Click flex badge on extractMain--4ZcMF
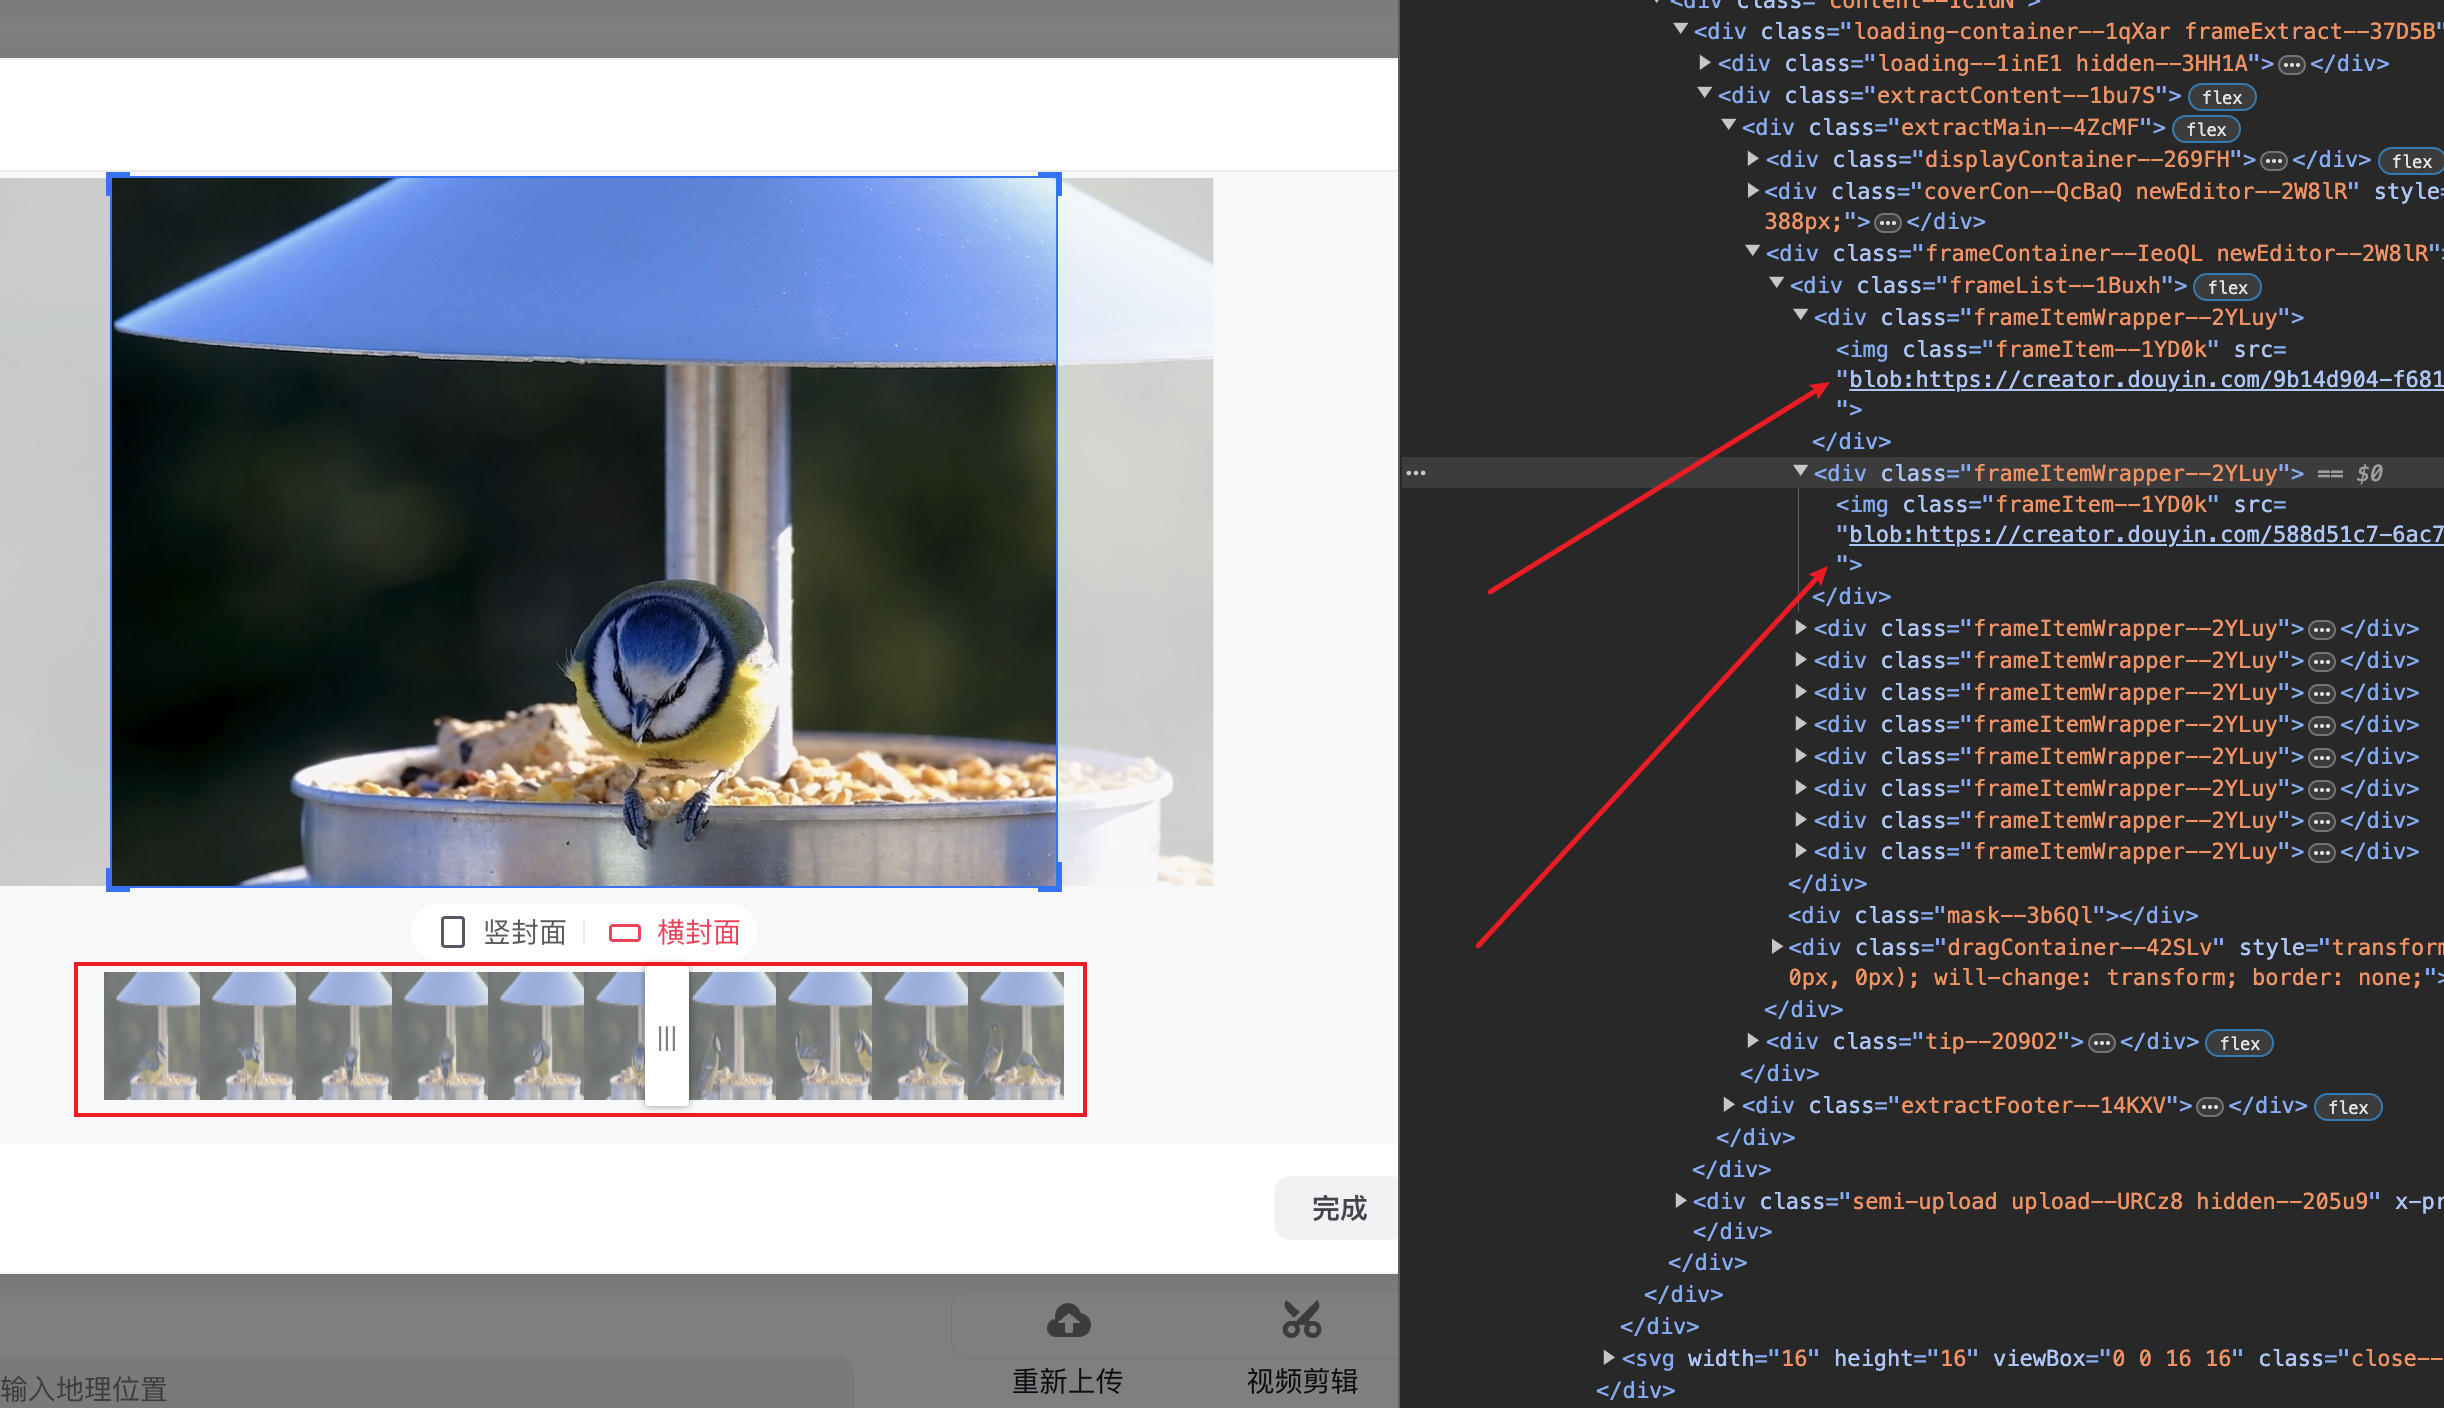Image resolution: width=2444 pixels, height=1408 pixels. (2206, 129)
